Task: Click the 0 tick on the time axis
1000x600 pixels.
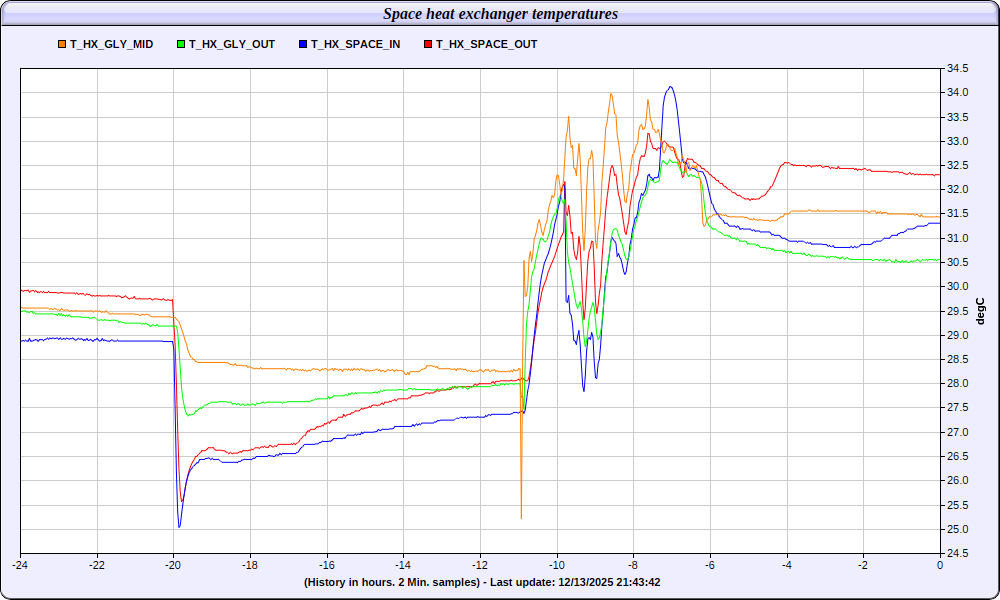Action: click(940, 566)
